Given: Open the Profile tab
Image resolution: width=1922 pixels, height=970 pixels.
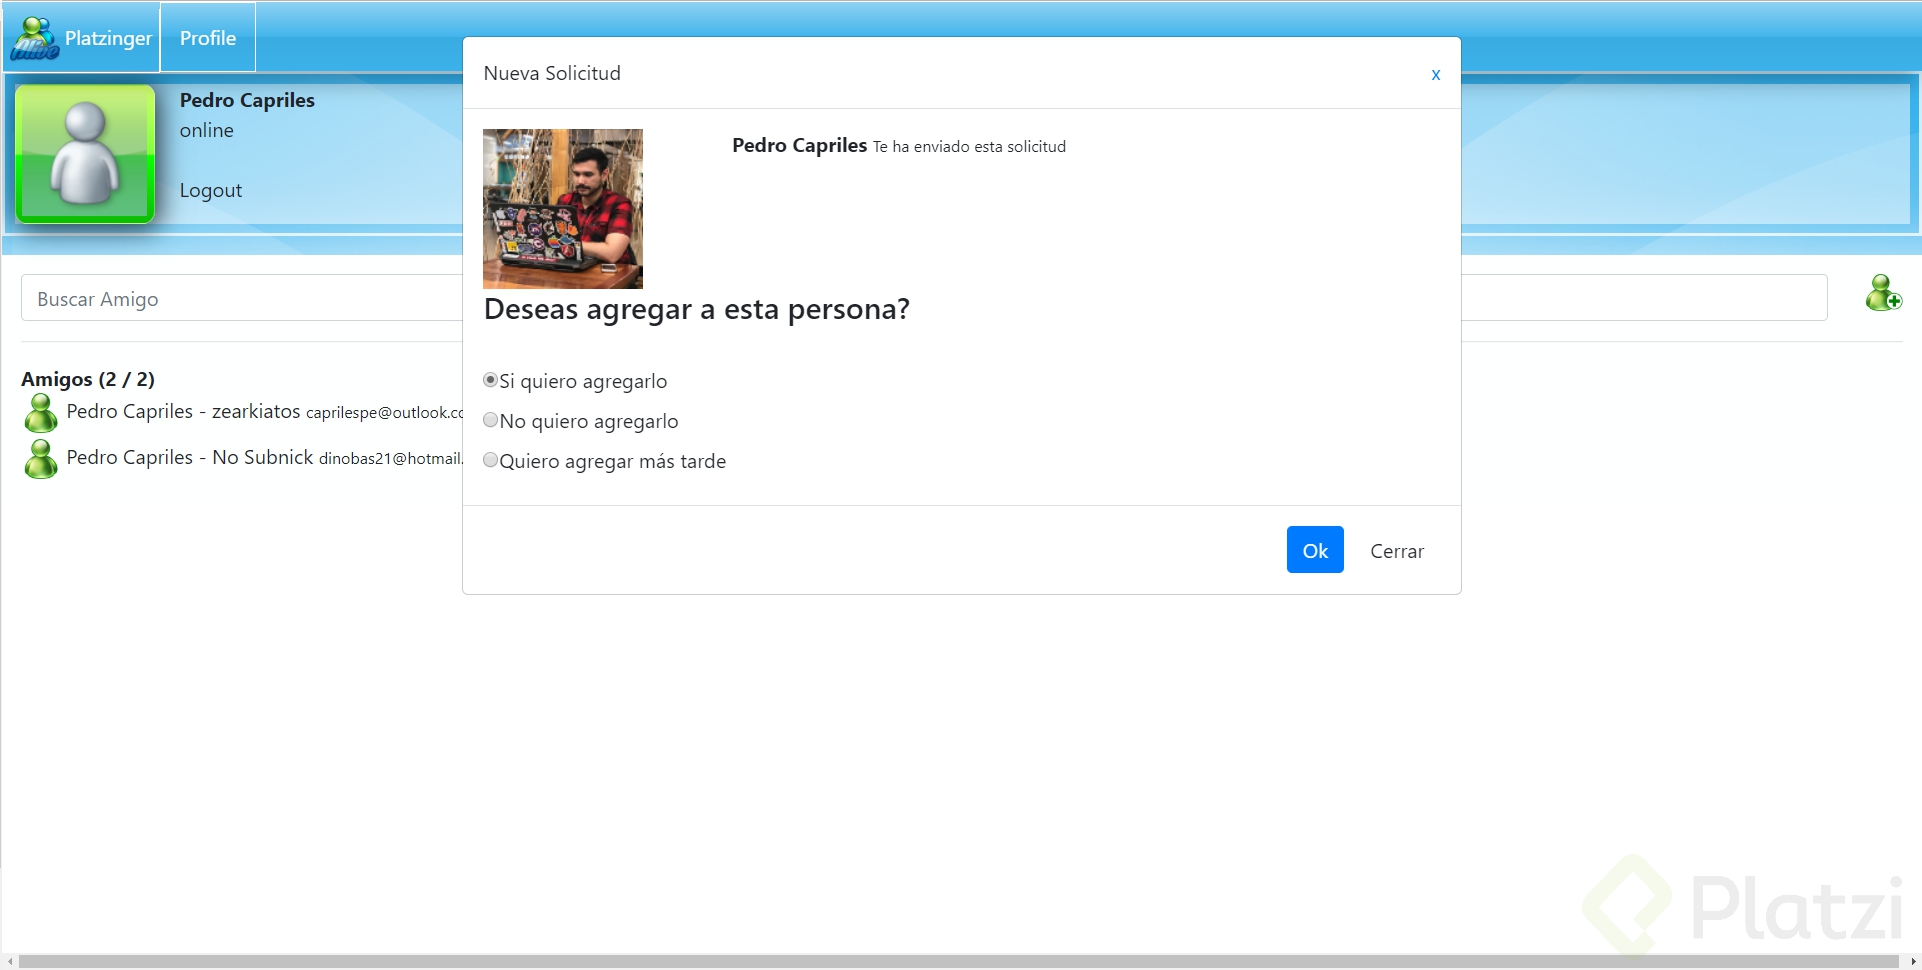Looking at the screenshot, I should click(x=207, y=37).
